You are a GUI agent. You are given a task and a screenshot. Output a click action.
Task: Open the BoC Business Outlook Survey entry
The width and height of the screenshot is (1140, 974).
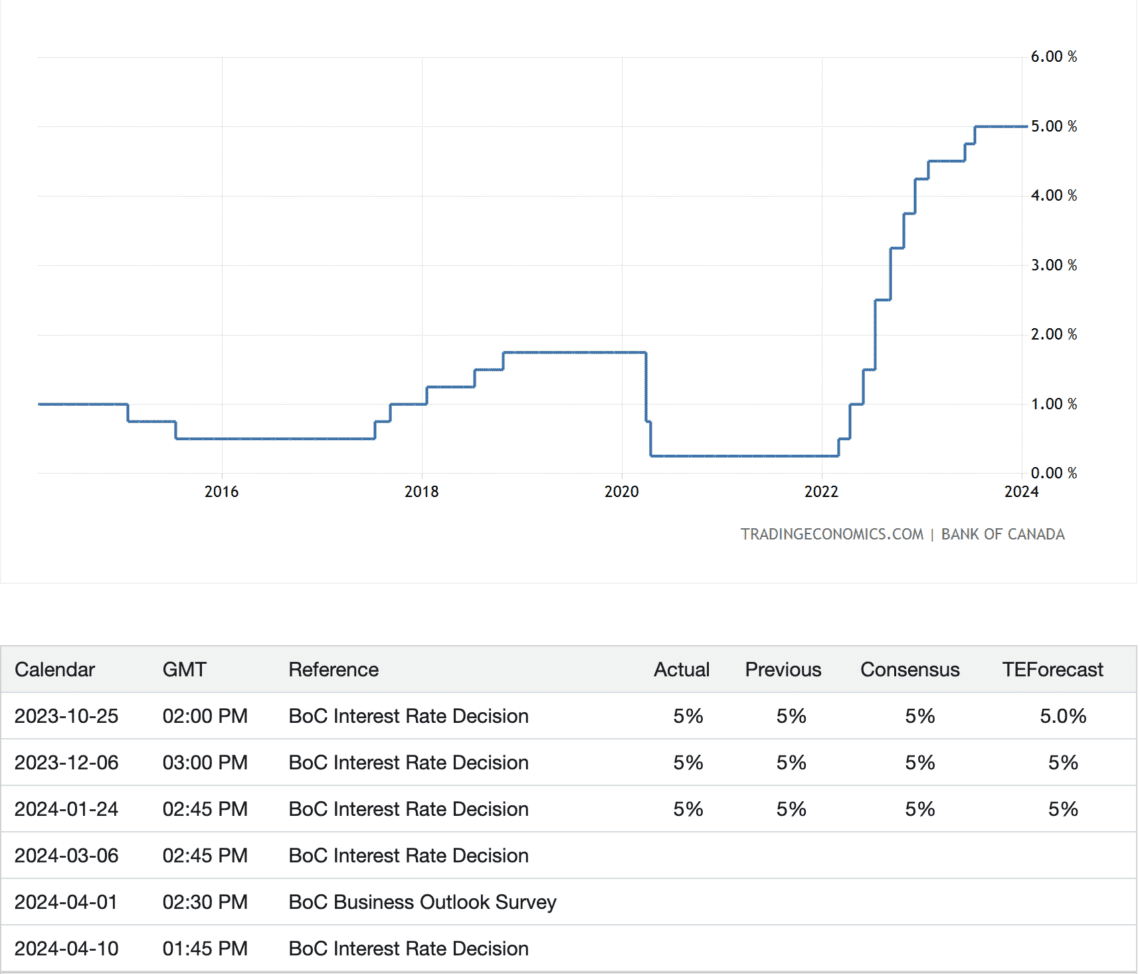(422, 902)
